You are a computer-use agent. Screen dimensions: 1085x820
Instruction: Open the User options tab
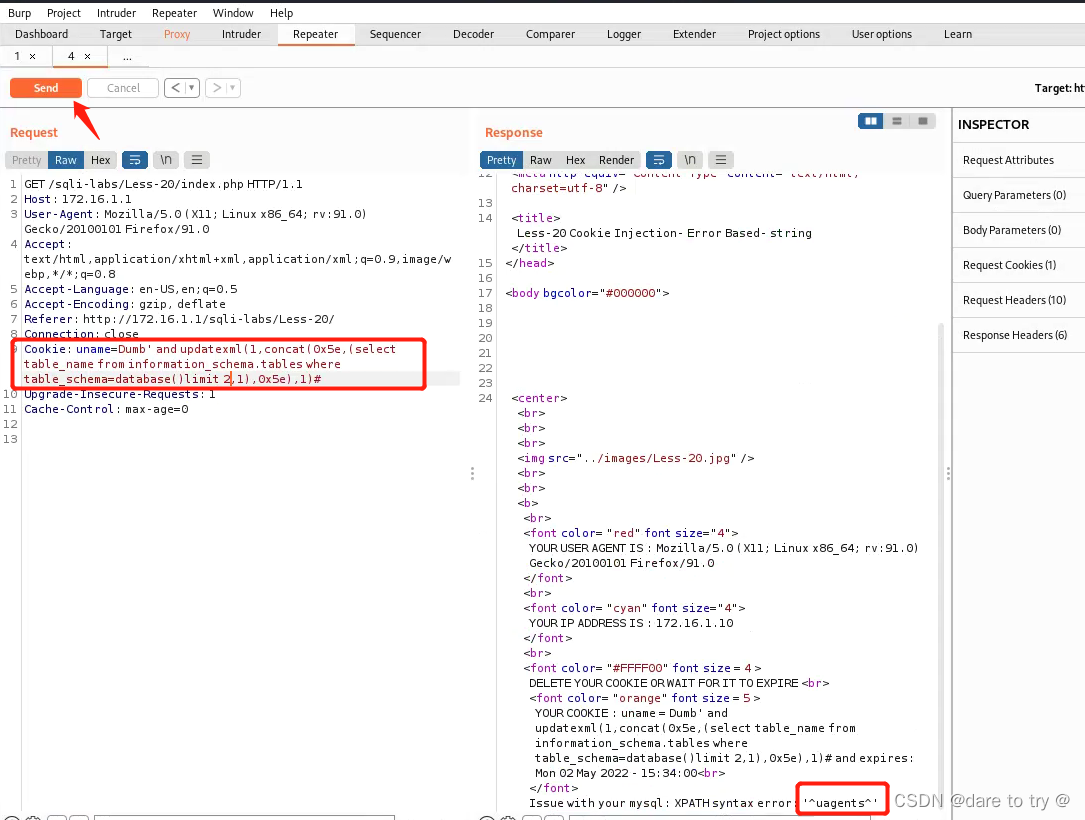(x=882, y=34)
